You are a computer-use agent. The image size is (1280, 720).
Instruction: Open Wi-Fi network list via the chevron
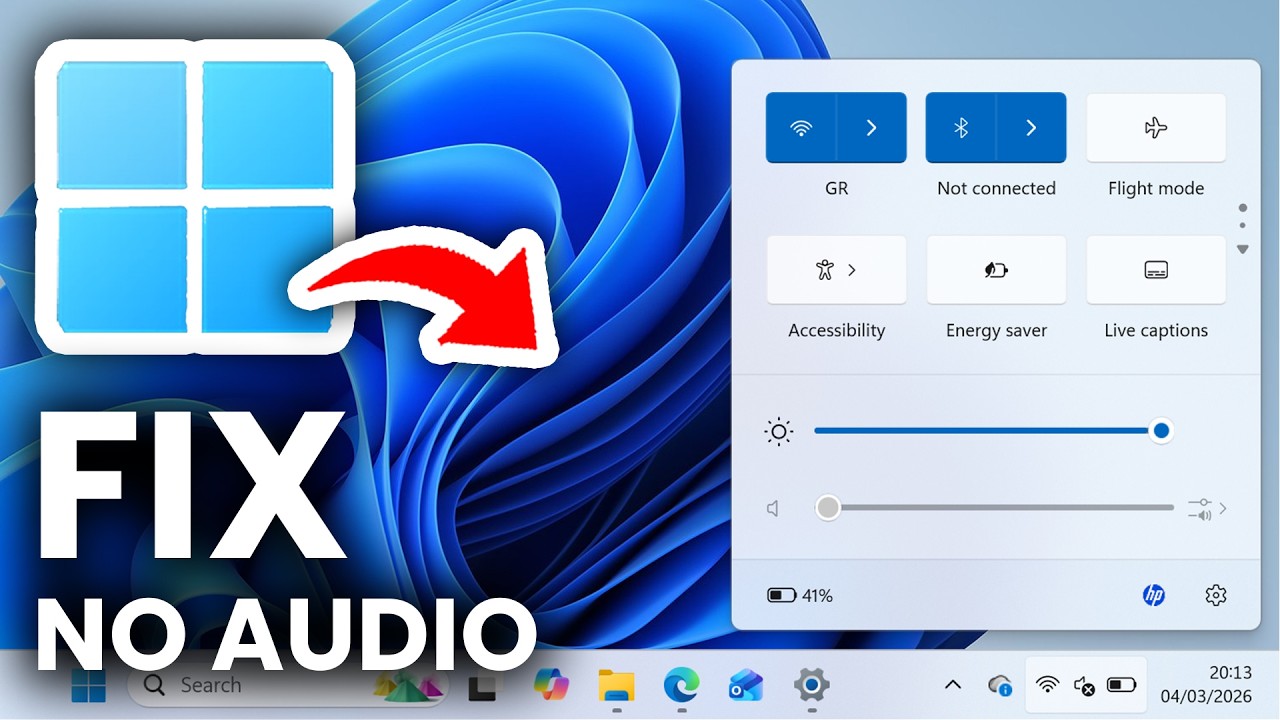[872, 128]
